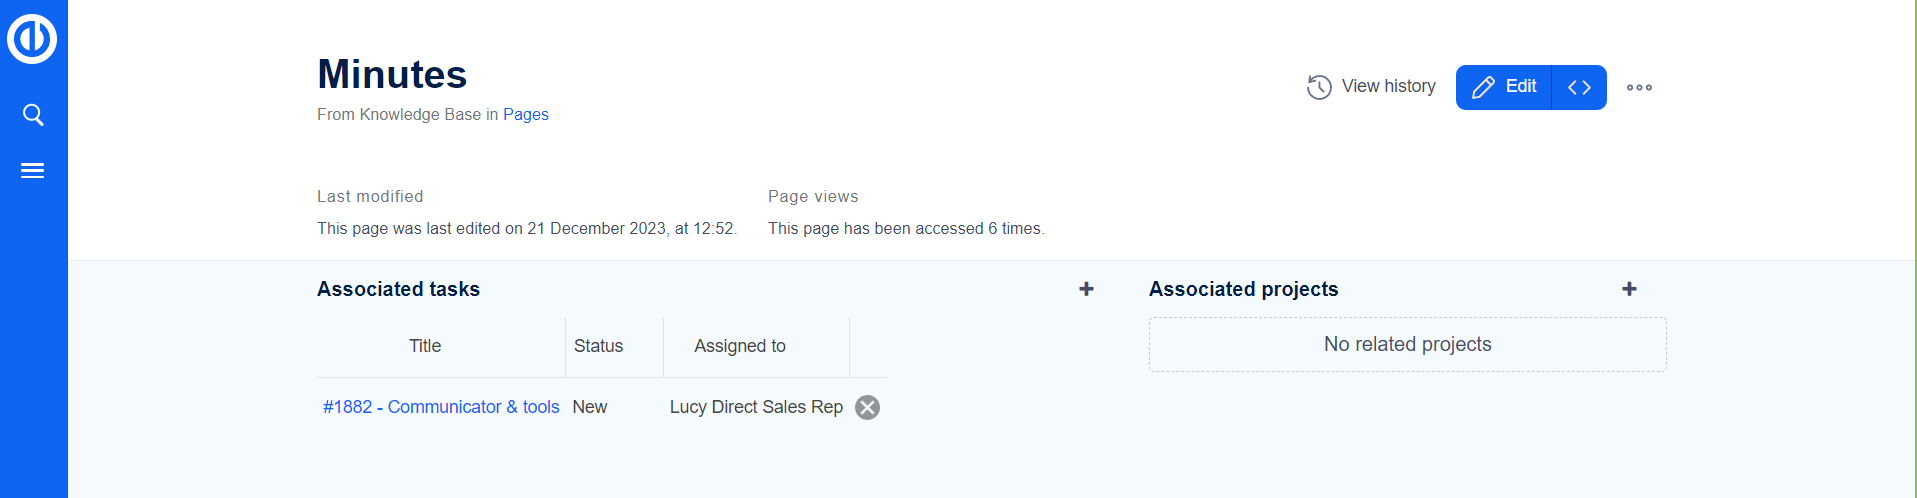Click the View history text

pyautogui.click(x=1388, y=87)
